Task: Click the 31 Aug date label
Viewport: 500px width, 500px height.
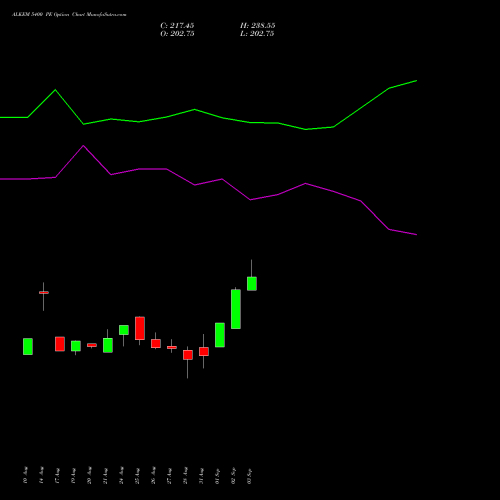Action: coord(201,476)
